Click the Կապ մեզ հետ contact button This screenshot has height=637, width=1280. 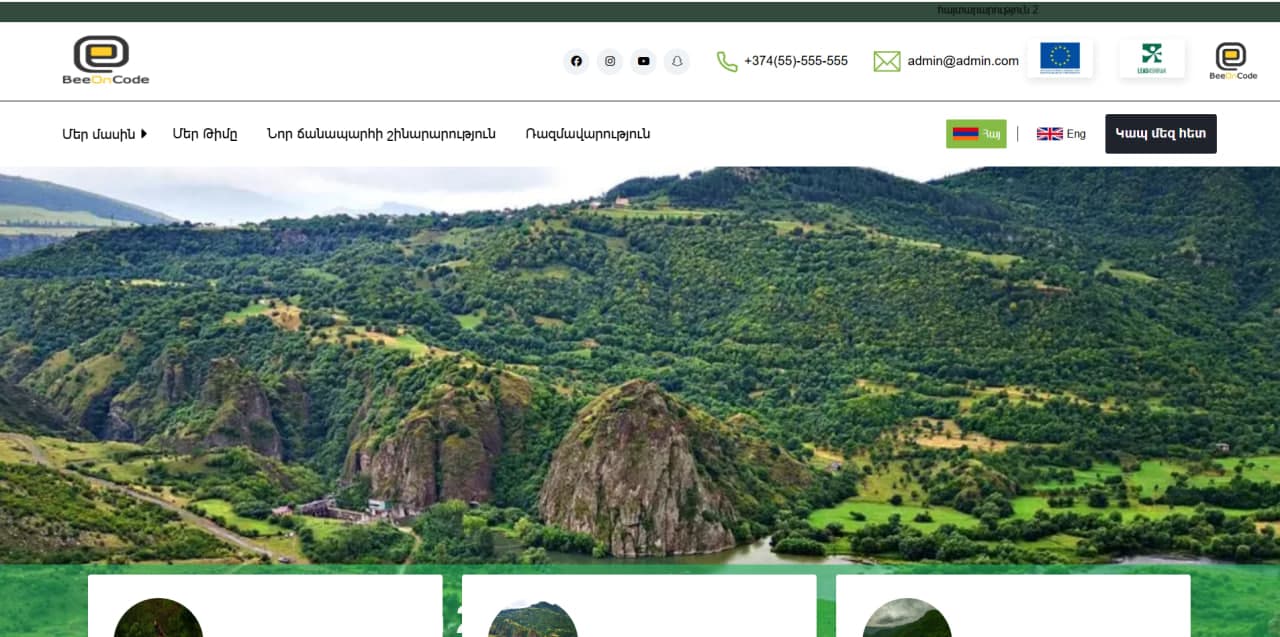1161,134
